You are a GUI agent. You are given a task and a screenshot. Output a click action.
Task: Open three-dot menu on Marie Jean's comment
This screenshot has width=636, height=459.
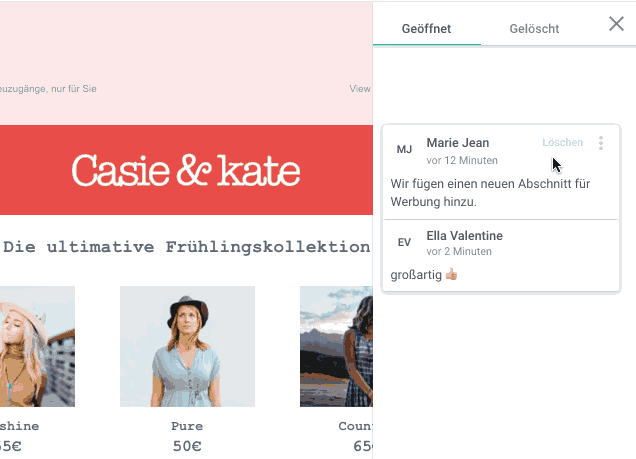coord(601,143)
